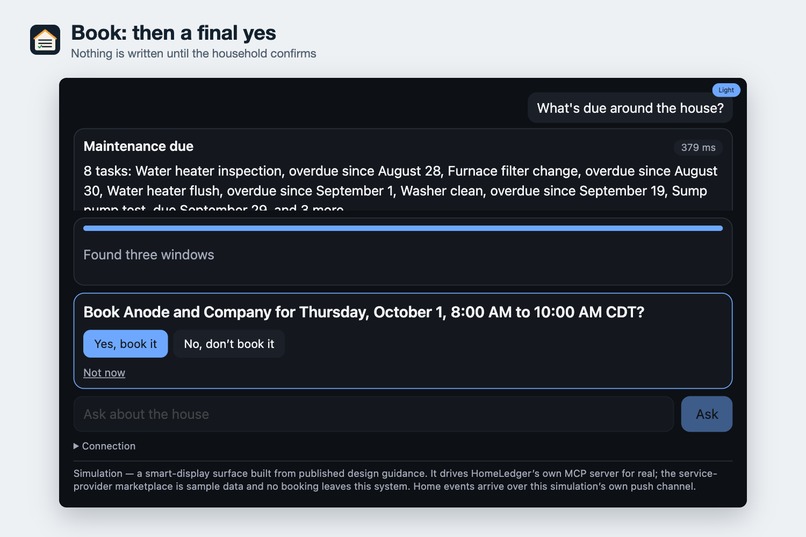Dismiss booking via Not now link
806x537 pixels.
104,373
